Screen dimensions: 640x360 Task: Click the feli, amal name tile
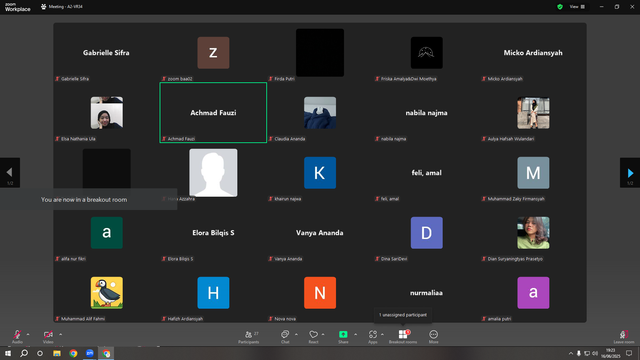pos(427,173)
